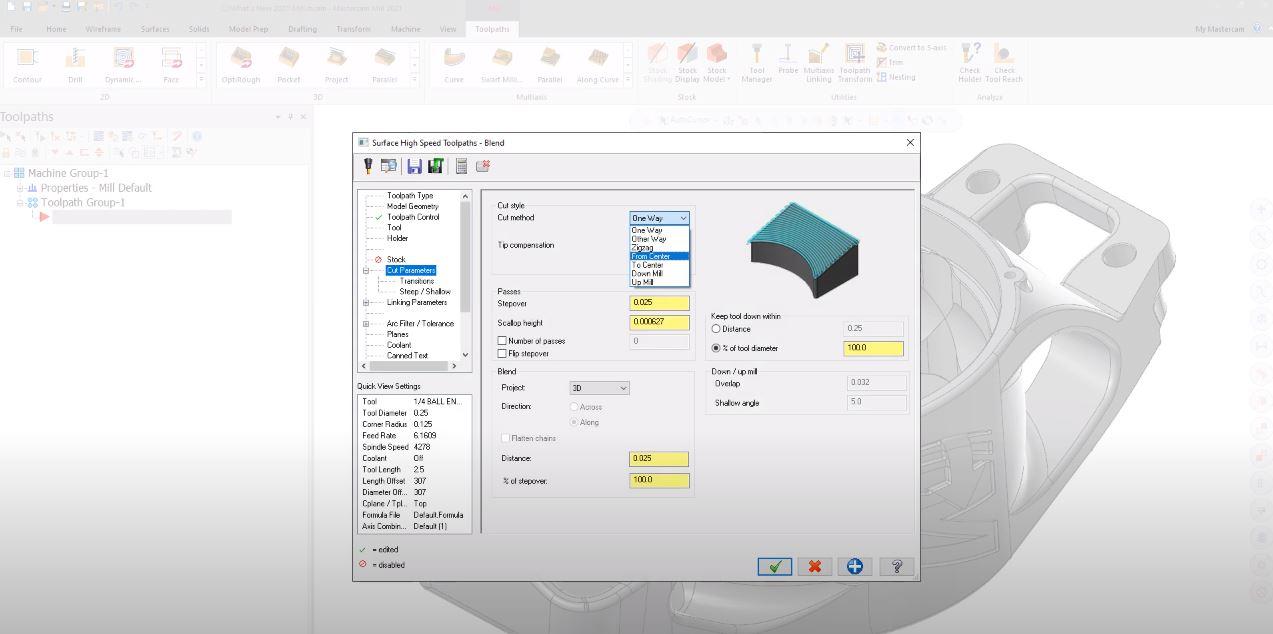Select the % of tool diameter radio

pos(716,348)
